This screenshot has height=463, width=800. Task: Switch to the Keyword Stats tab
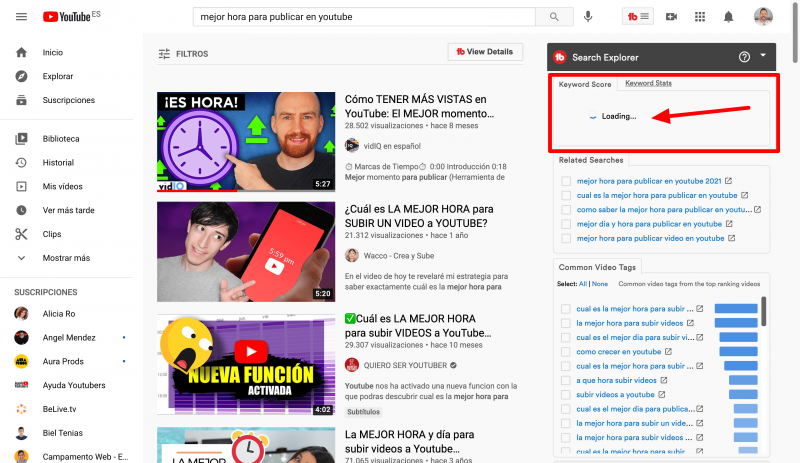point(648,84)
